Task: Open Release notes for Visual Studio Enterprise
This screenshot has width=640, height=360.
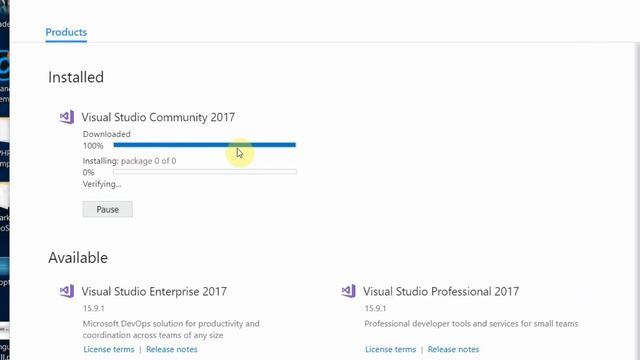Action: click(172, 349)
